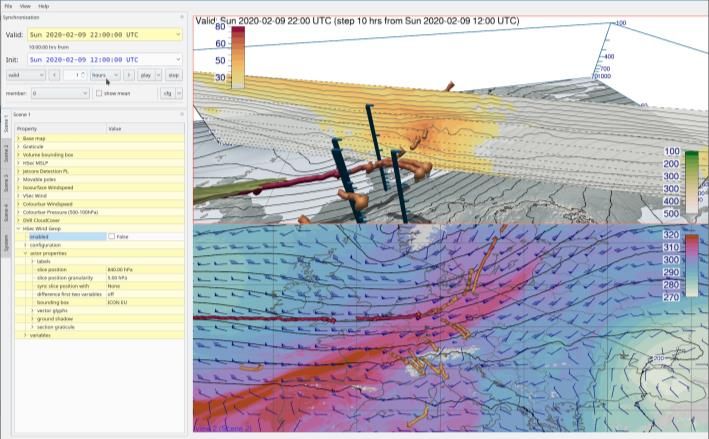Click the green pressure colourbar legend
The width and height of the screenshot is (709, 439).
(692, 182)
